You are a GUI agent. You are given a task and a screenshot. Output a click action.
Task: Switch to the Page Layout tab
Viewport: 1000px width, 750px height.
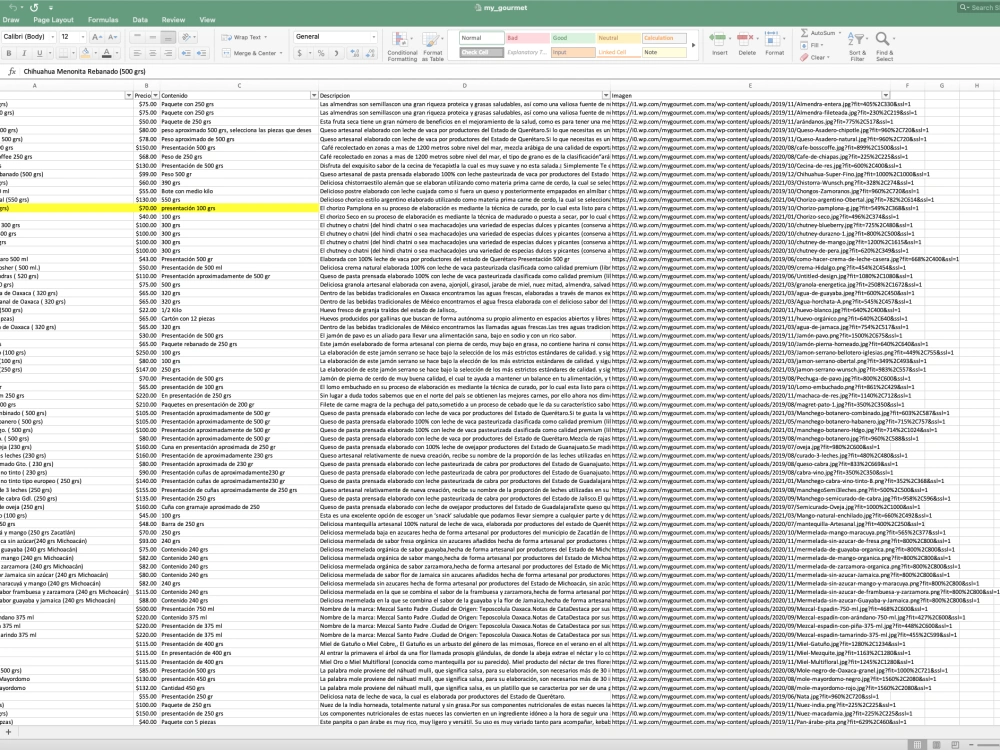coord(54,20)
